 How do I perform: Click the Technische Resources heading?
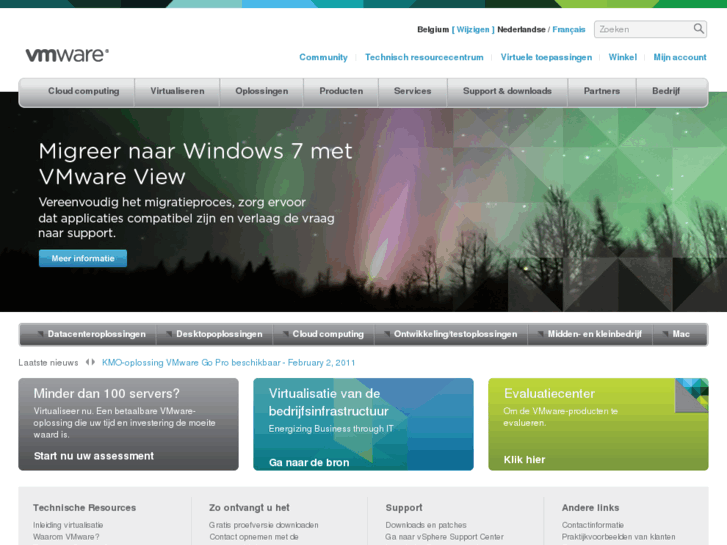[84, 507]
